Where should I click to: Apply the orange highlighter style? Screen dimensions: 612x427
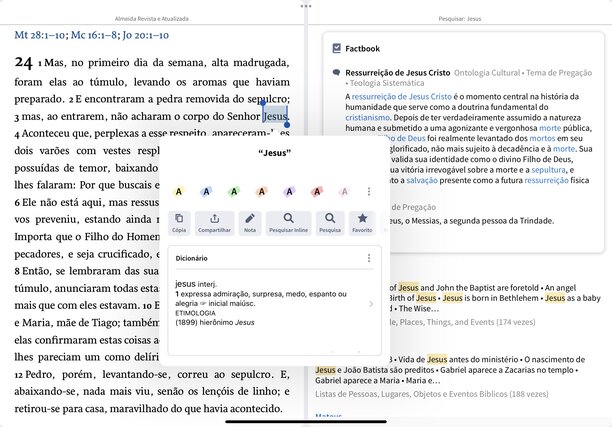tap(262, 192)
